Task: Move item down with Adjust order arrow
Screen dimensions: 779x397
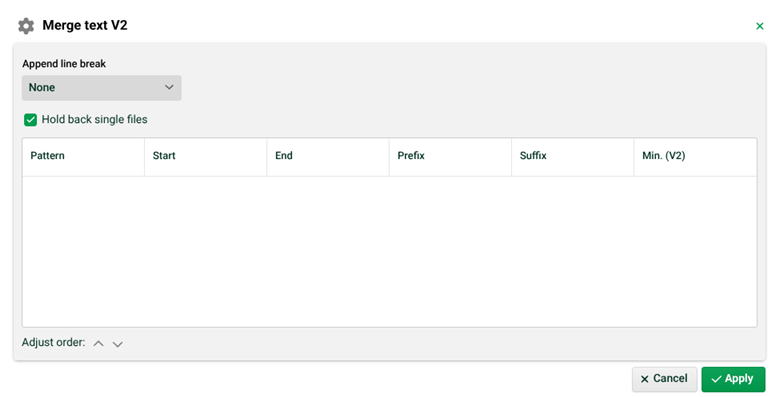Action: coord(117,344)
